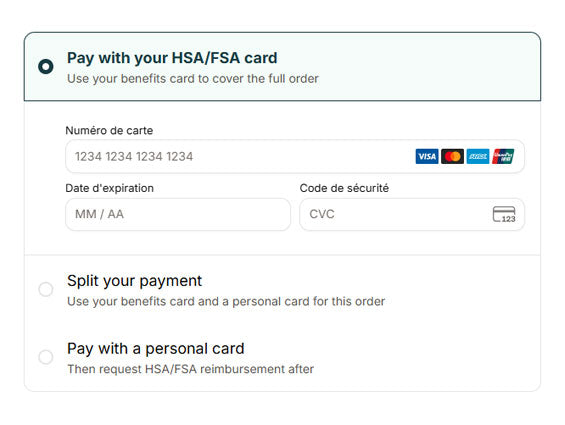Click the Pay with your HSA/FSA card heading
This screenshot has height=425, width=565.
click(x=172, y=58)
